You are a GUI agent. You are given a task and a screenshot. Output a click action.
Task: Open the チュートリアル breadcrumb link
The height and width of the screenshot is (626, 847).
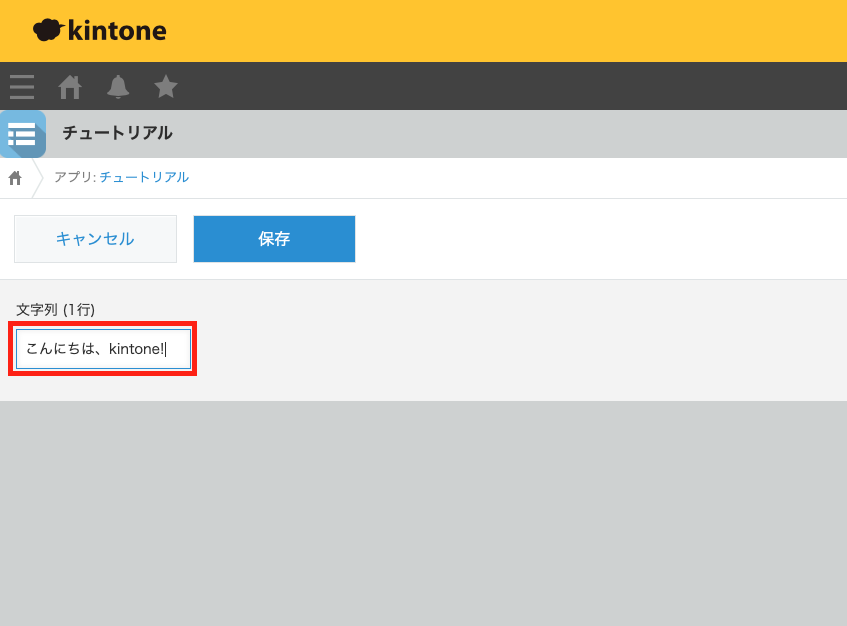click(x=144, y=177)
